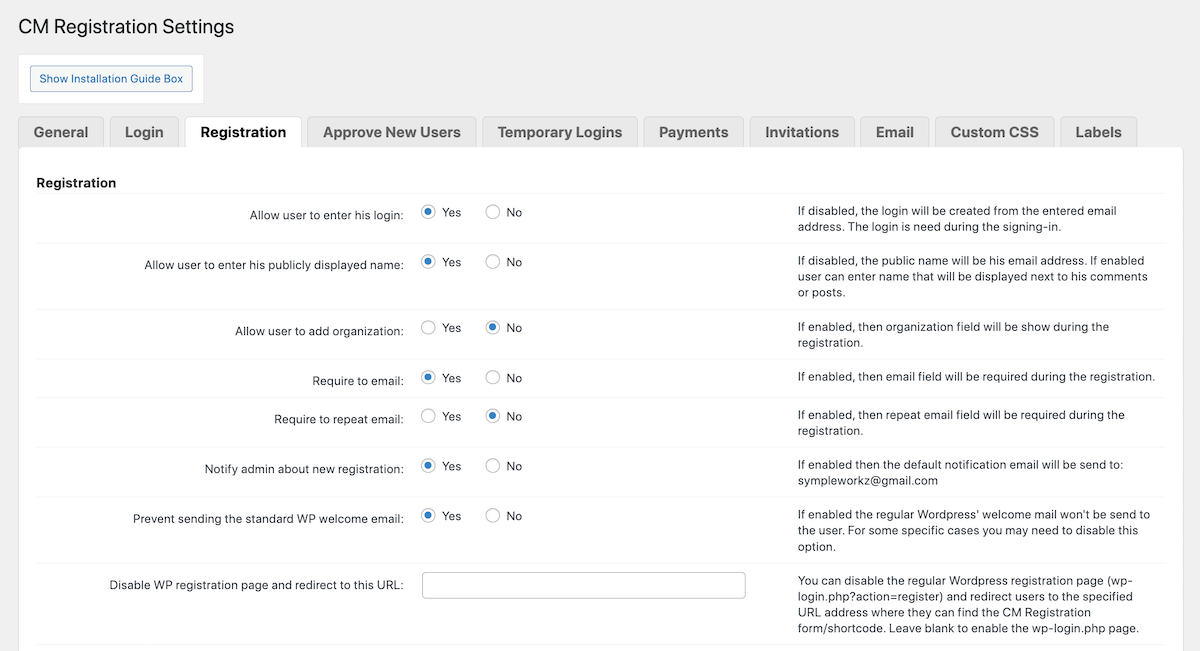This screenshot has height=651, width=1200.
Task: Set Require to email to Yes
Action: click(428, 378)
